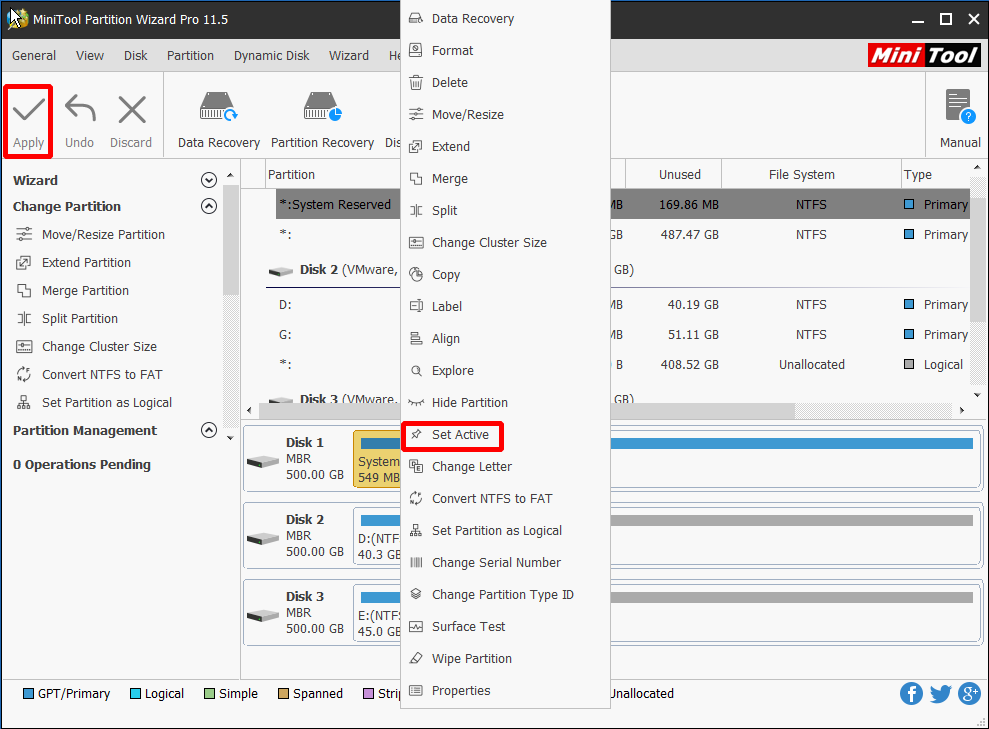
Task: Click the Properties menu icon
Action: 416,691
